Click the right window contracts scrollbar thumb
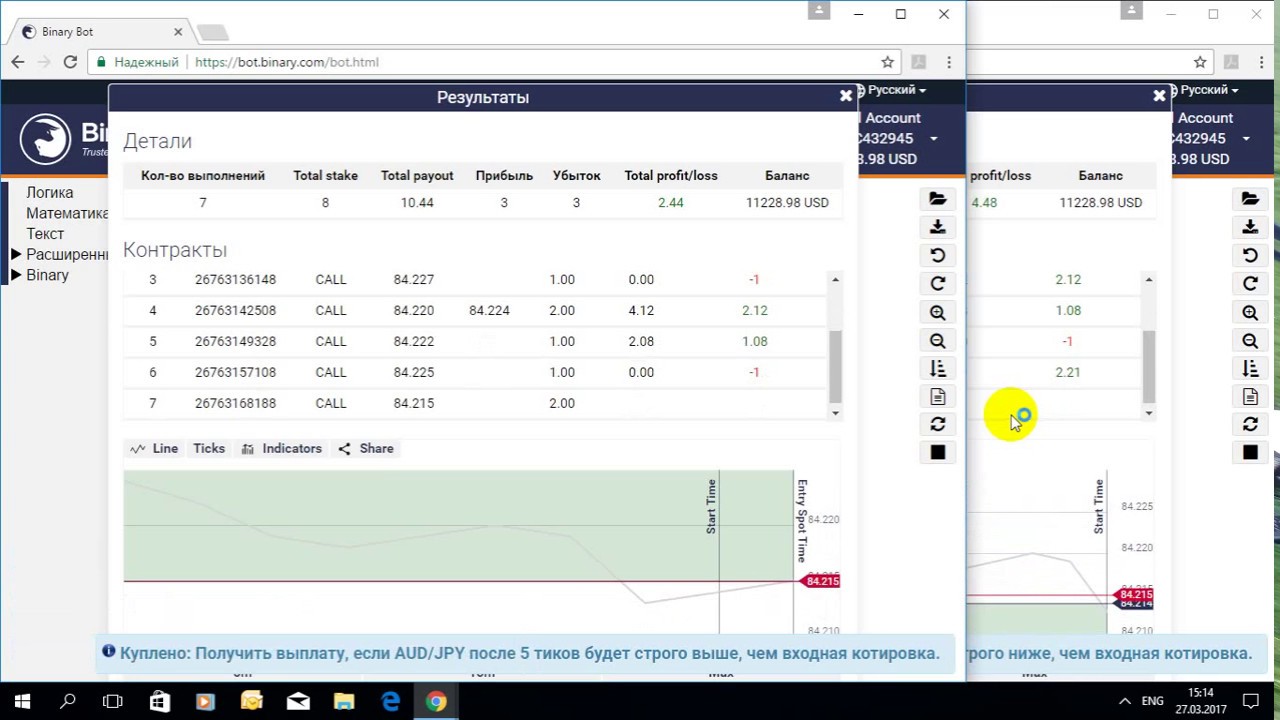The width and height of the screenshot is (1280, 720). (x=1148, y=366)
